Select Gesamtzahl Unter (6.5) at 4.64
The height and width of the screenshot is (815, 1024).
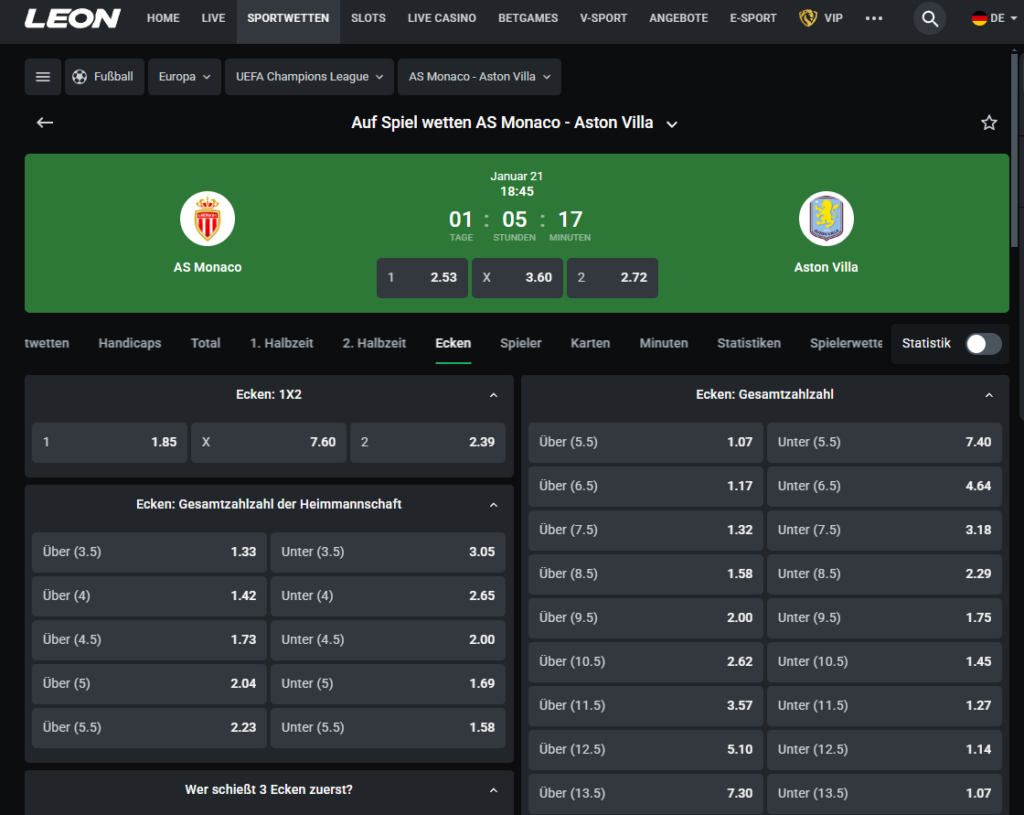(884, 486)
